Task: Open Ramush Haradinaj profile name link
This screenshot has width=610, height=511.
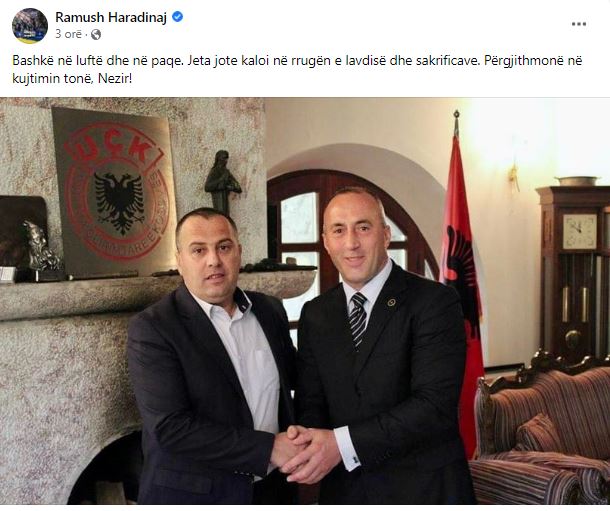Action: (111, 17)
